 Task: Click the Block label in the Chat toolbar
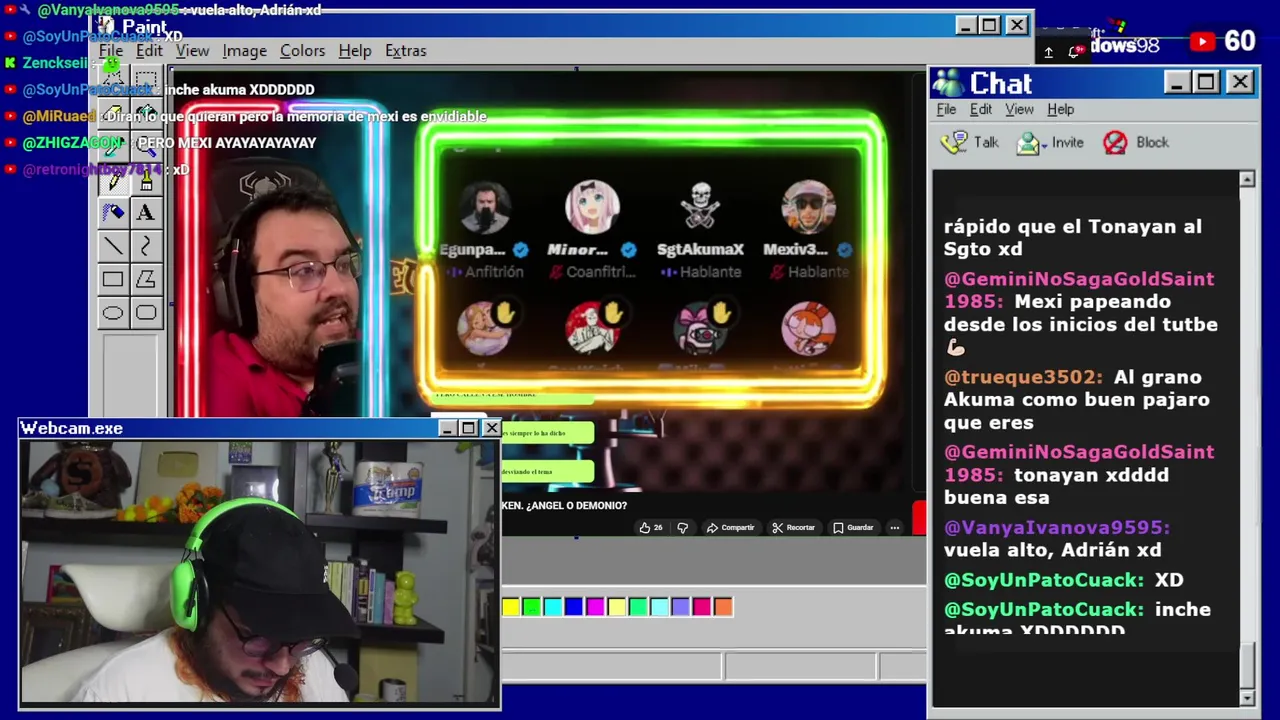[1152, 143]
